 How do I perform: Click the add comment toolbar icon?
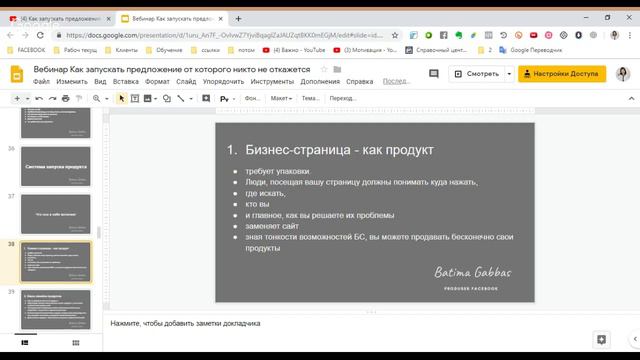coord(206,98)
